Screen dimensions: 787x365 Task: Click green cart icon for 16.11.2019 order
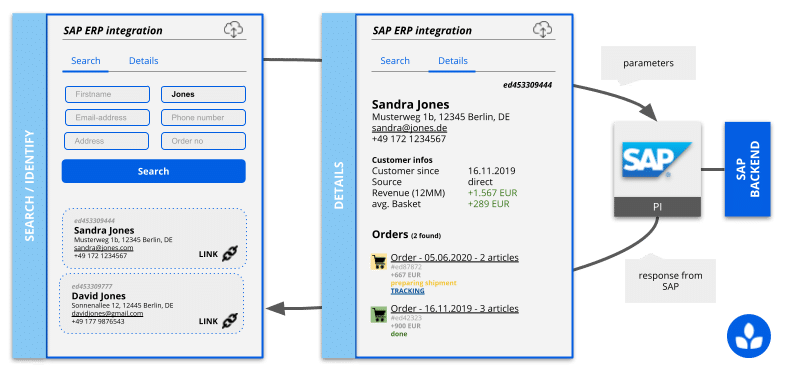pos(378,314)
